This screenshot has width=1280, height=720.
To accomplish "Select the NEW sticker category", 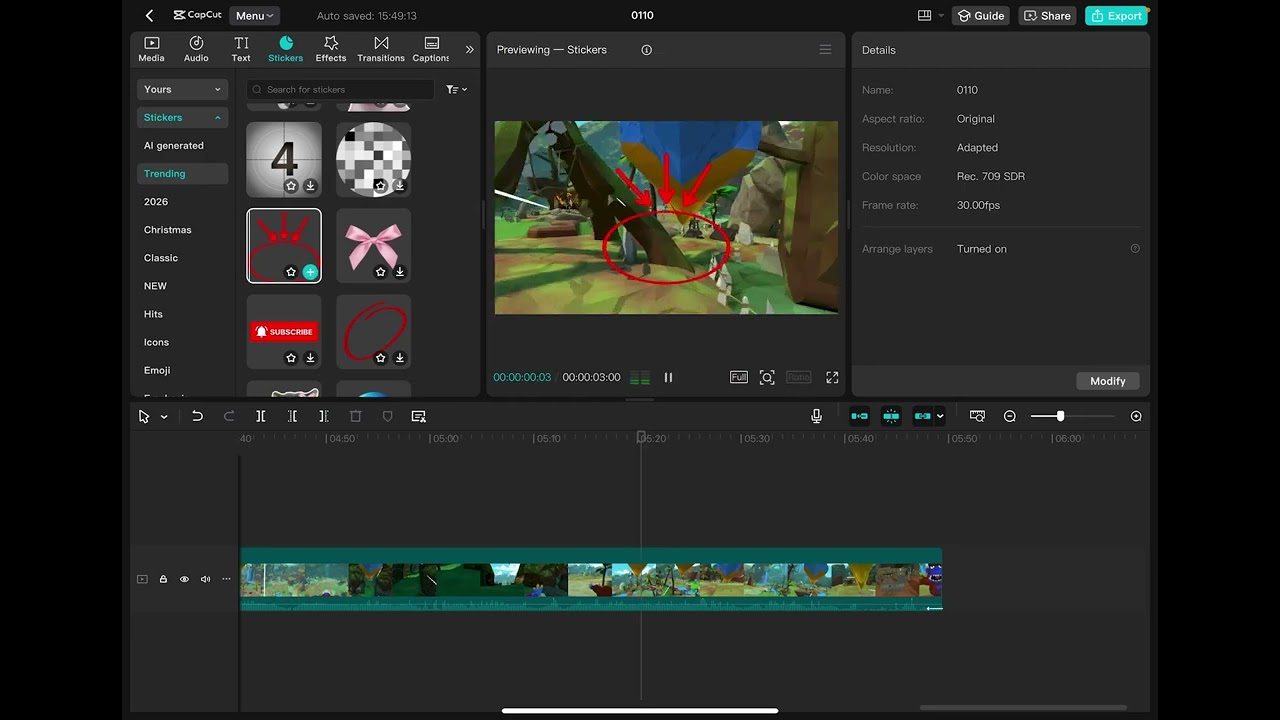I will tap(155, 286).
